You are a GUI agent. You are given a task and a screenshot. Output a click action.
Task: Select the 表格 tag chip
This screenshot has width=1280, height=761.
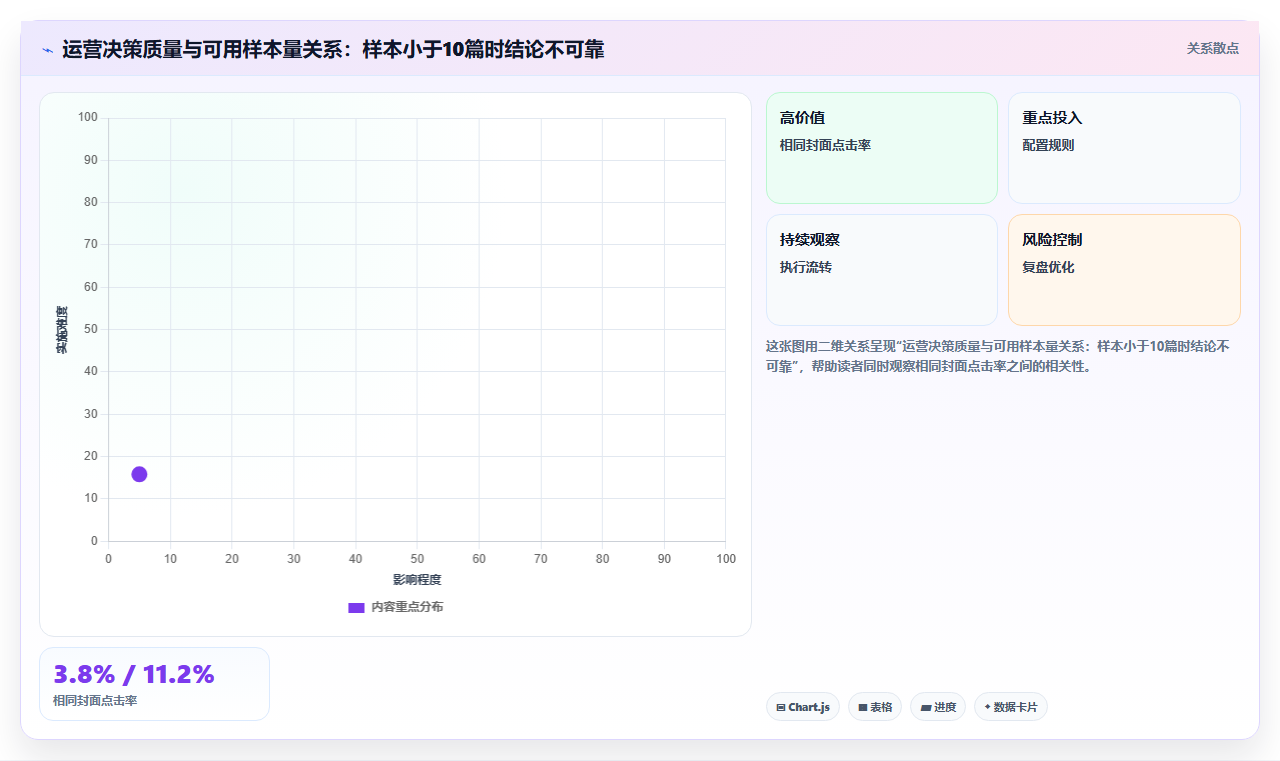point(875,707)
